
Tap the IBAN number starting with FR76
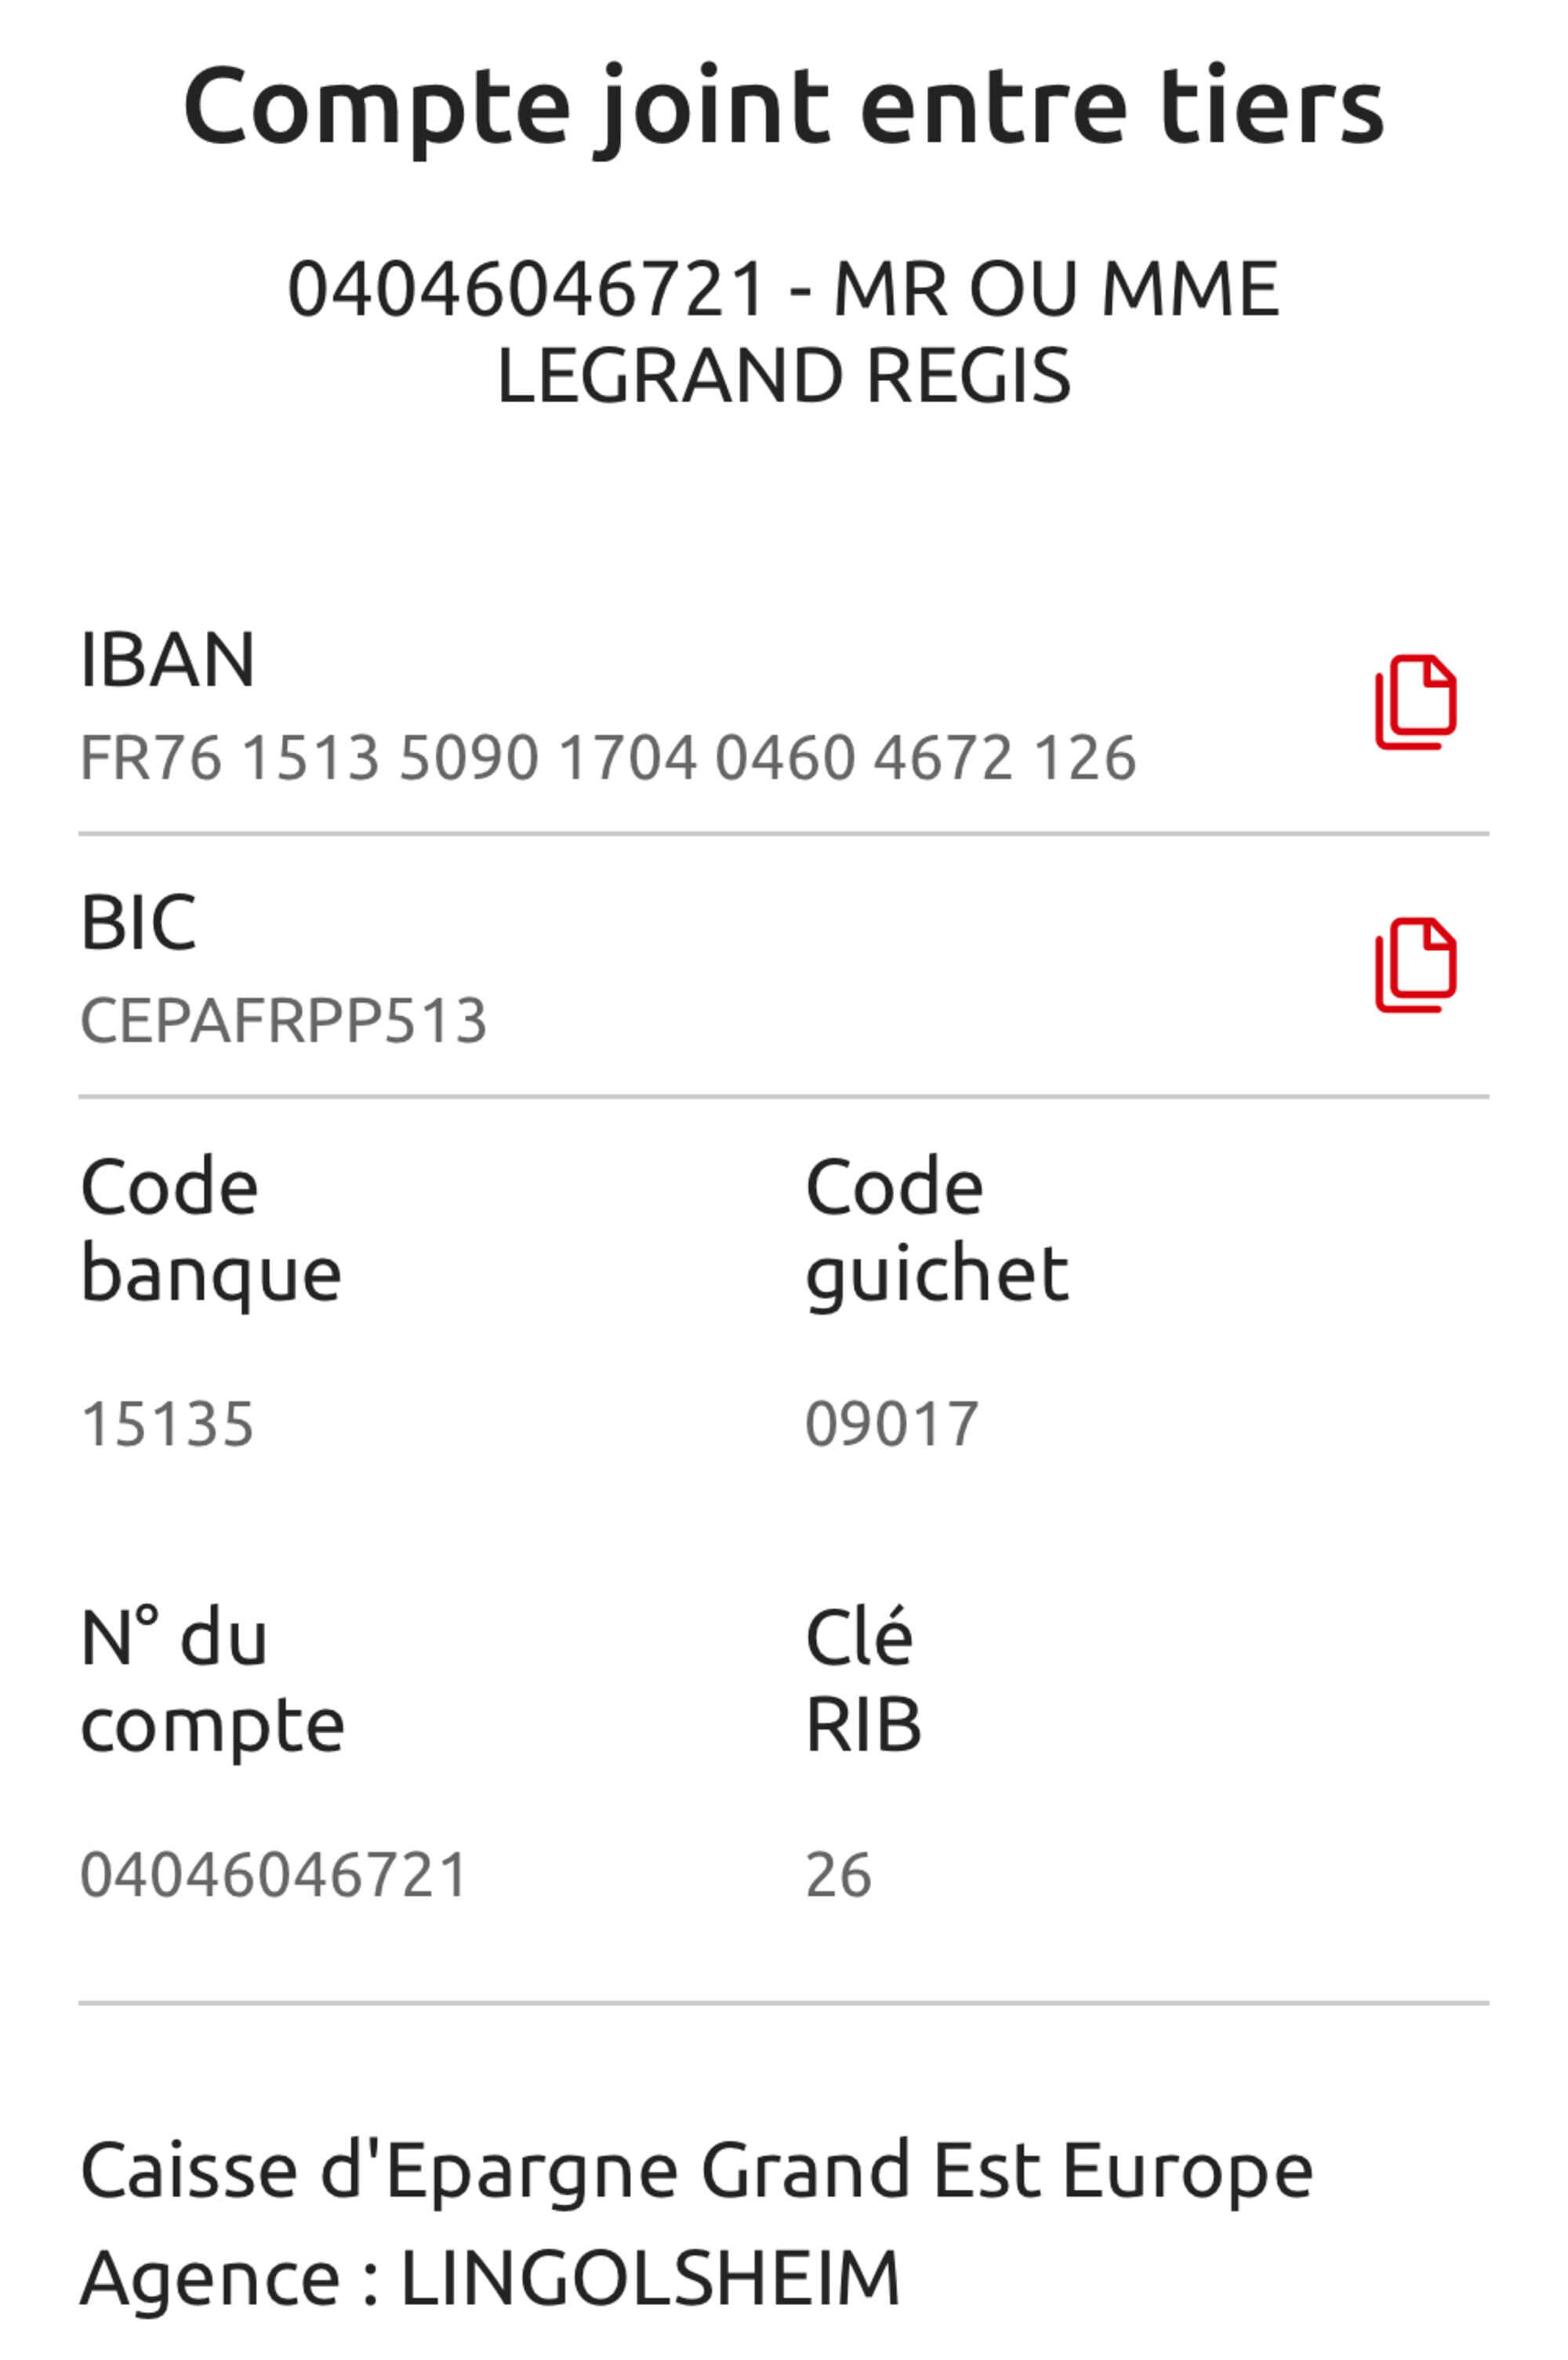(608, 758)
